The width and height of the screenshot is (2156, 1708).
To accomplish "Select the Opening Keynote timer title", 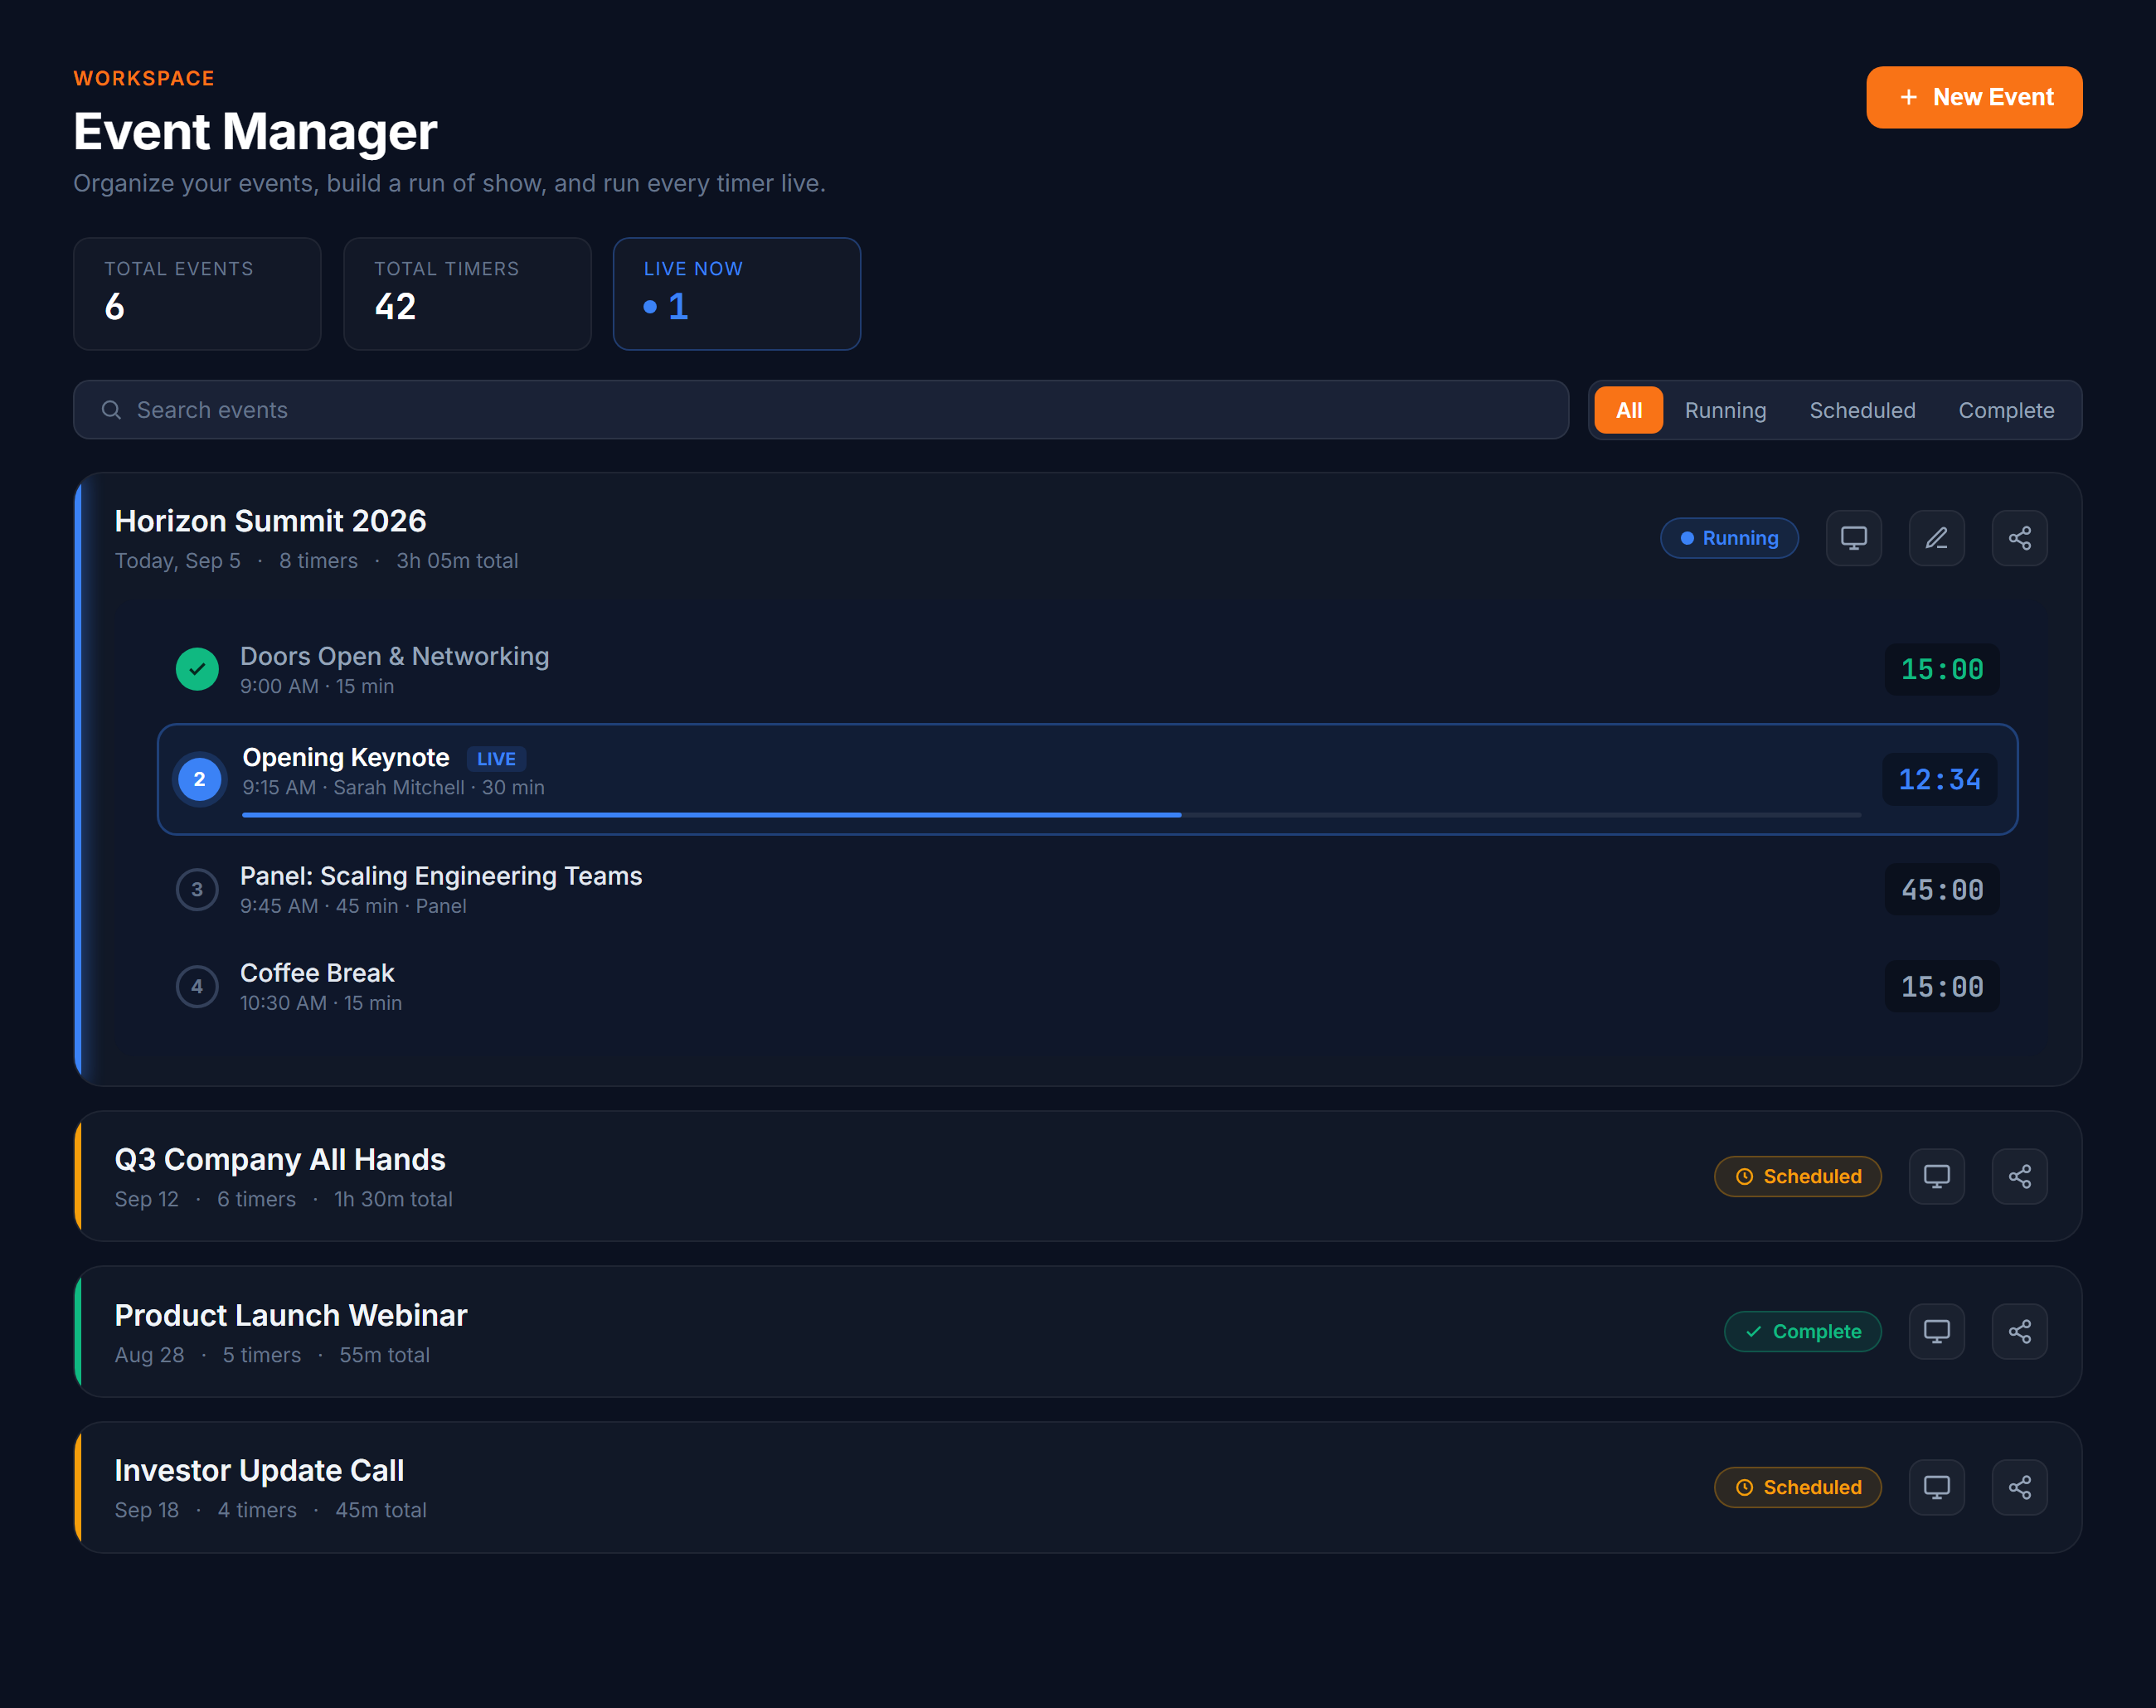I will point(346,757).
